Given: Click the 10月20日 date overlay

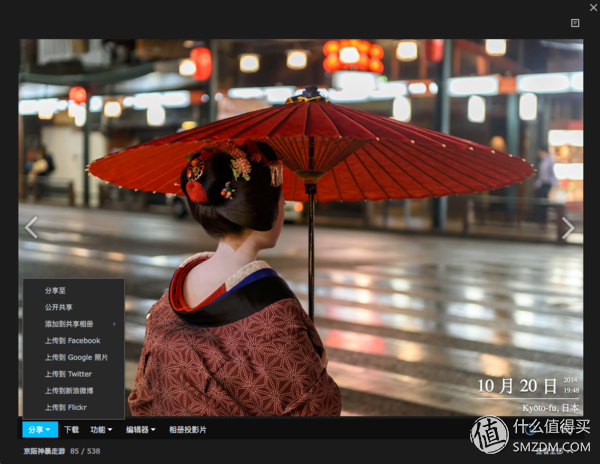Looking at the screenshot, I should coord(516,386).
